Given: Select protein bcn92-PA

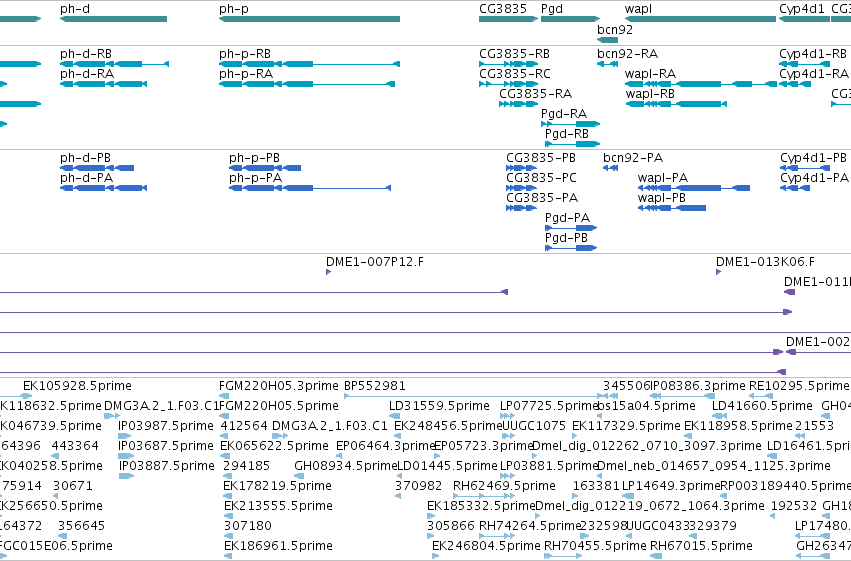Looking at the screenshot, I should pos(611,168).
